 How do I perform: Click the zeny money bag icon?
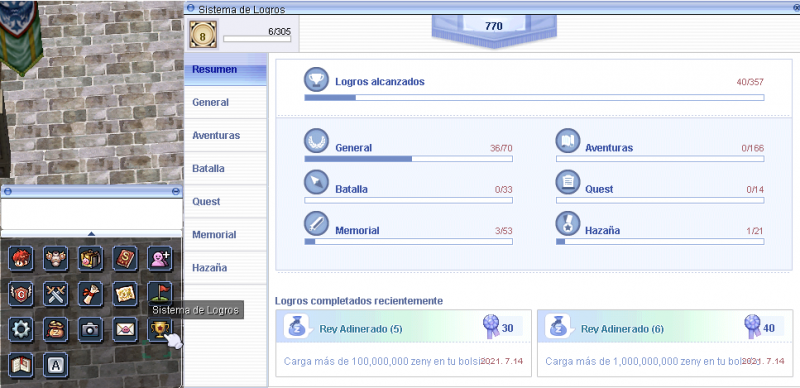tap(56, 330)
